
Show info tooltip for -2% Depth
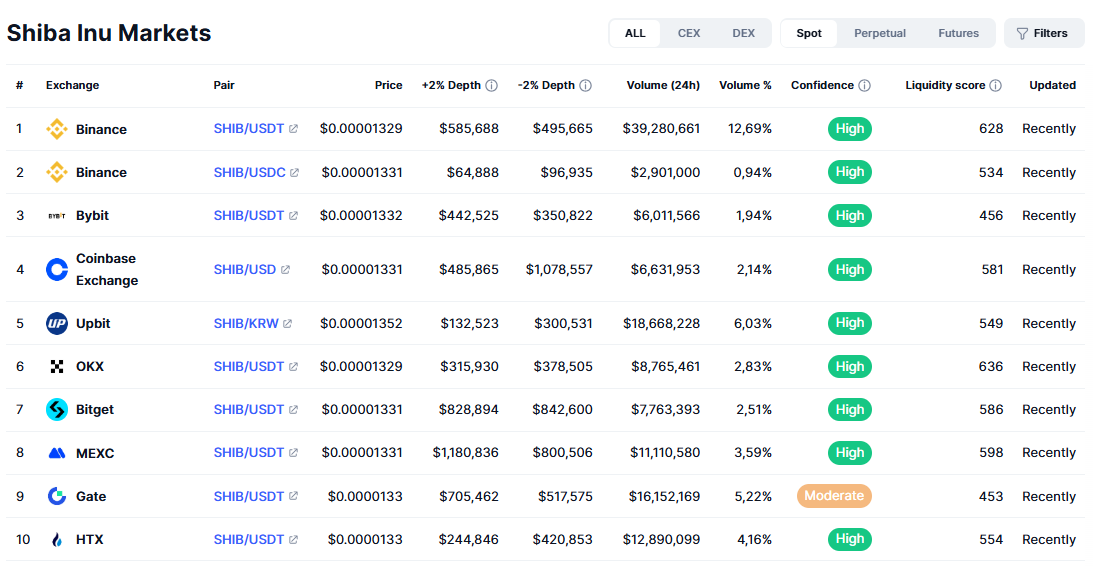coord(586,85)
